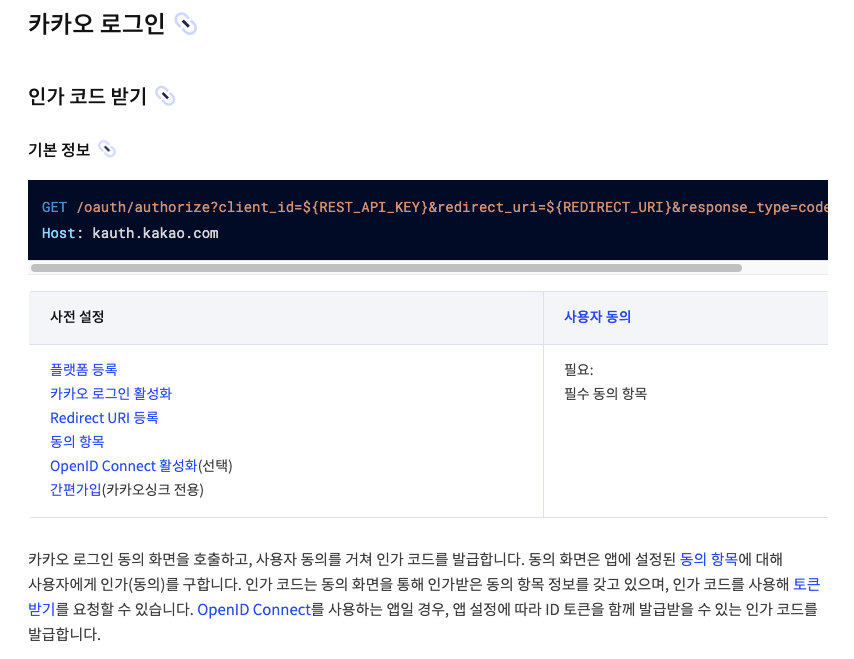Click the (카카오싱크 전용) text
Screen dimensions: 854x659
[x=153, y=490]
